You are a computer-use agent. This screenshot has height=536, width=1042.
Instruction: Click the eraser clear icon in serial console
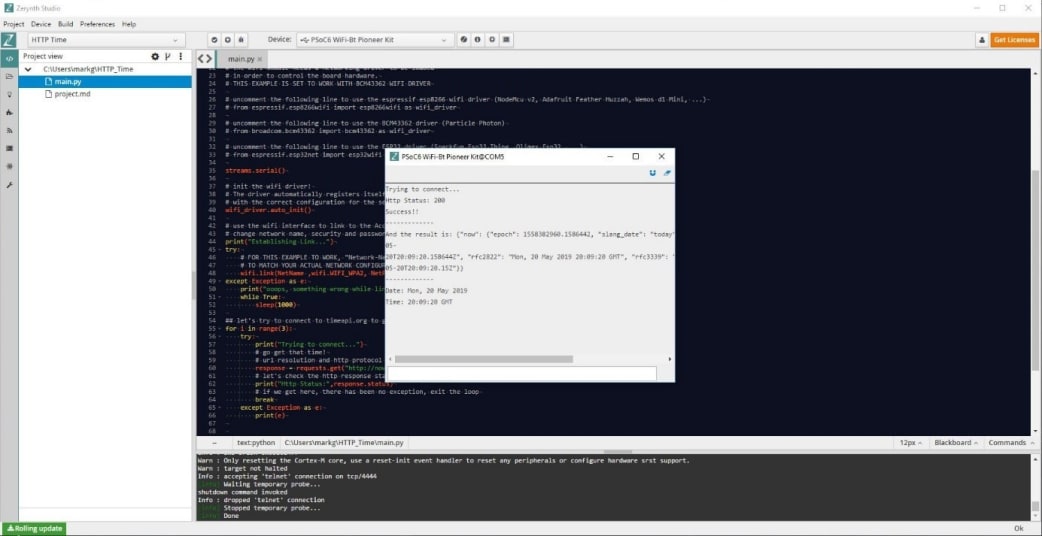pos(667,173)
